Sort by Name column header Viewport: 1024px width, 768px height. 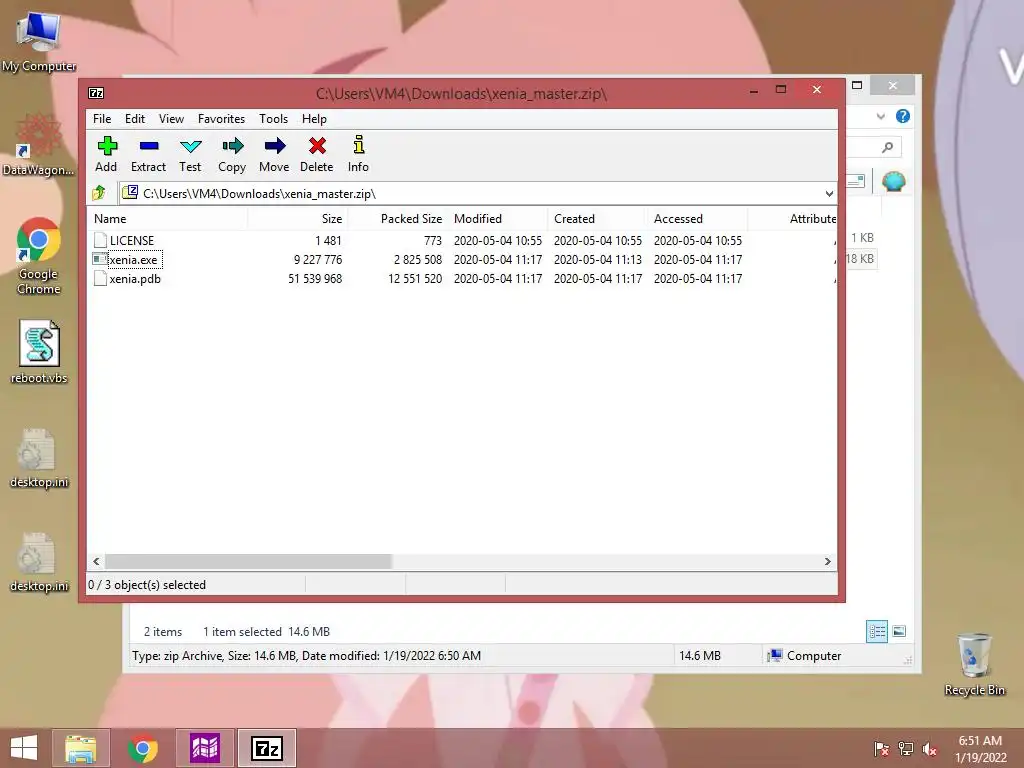pyautogui.click(x=168, y=219)
